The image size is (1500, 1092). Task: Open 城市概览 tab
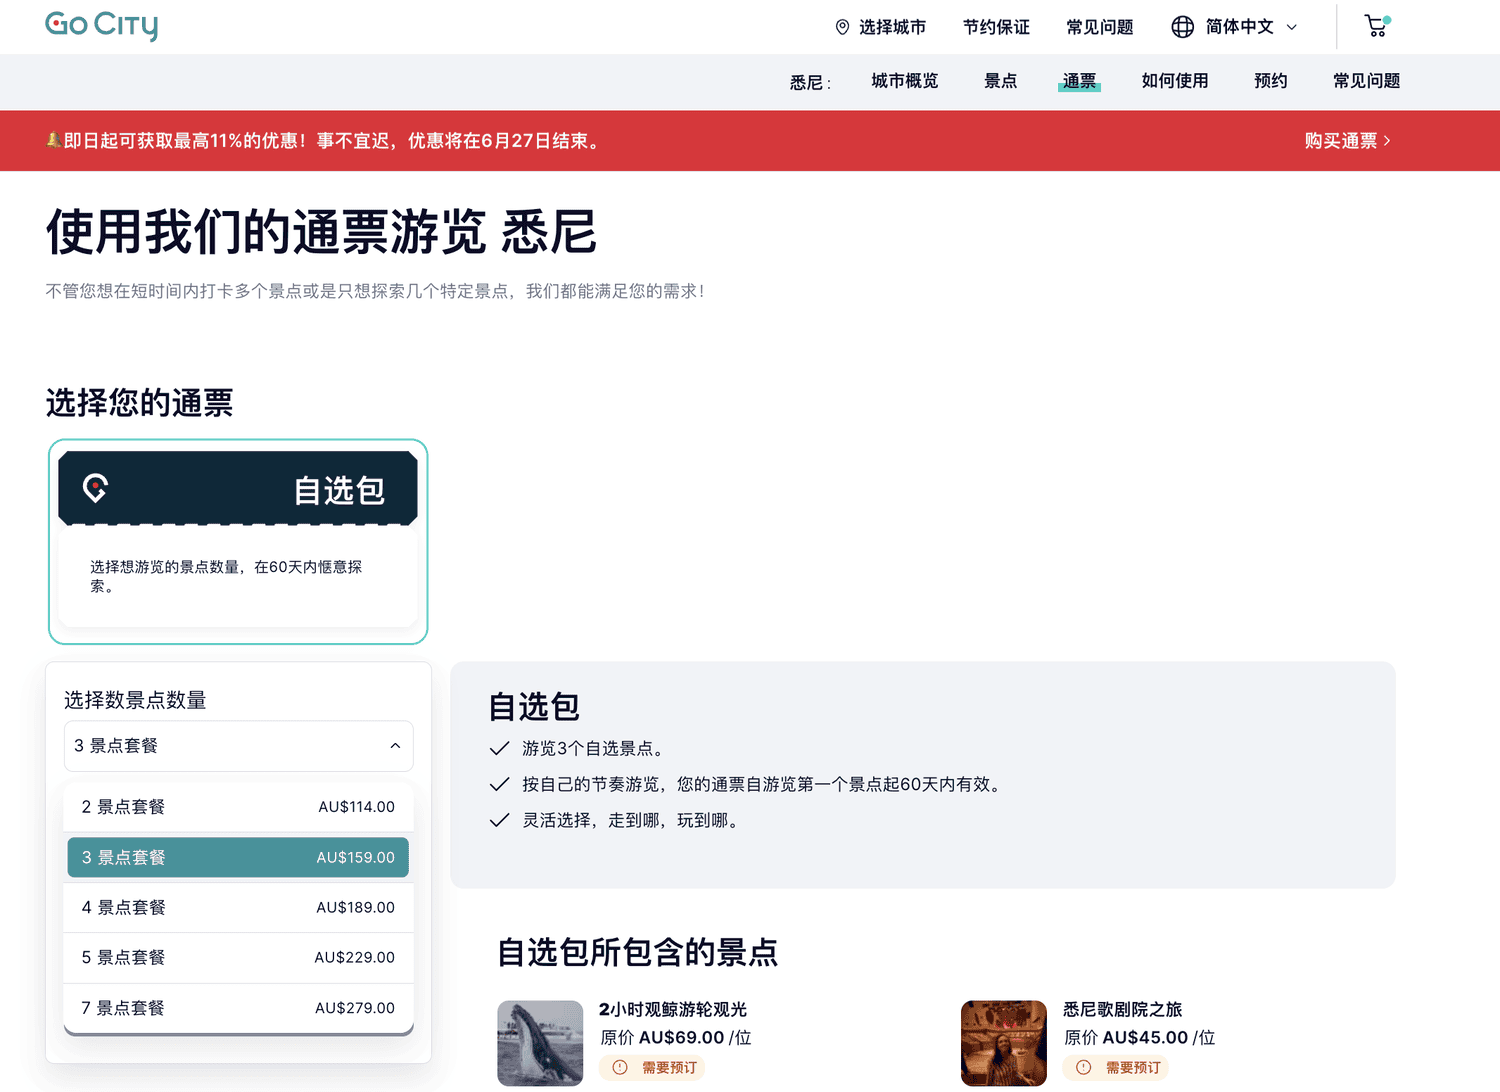pos(904,81)
